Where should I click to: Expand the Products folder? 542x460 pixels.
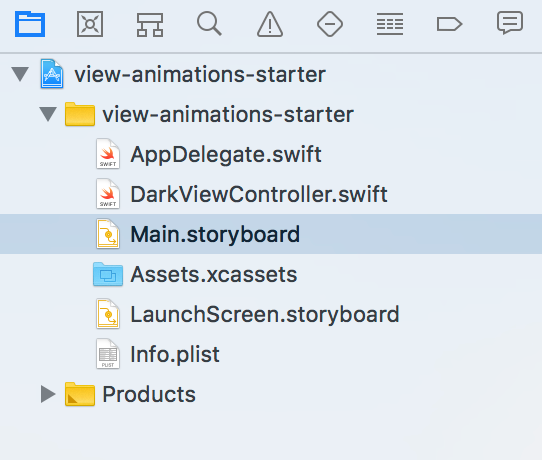coord(48,394)
